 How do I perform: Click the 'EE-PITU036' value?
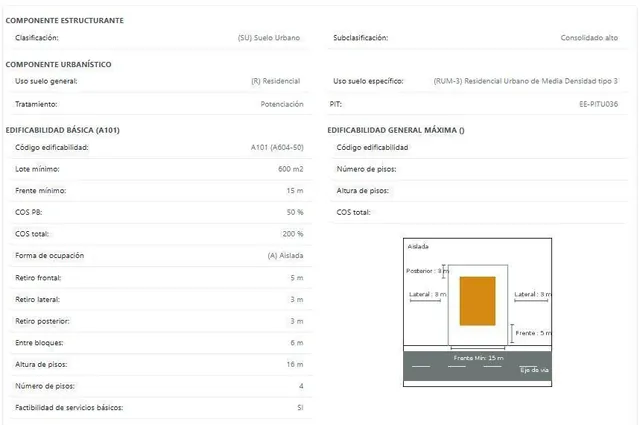pos(598,104)
